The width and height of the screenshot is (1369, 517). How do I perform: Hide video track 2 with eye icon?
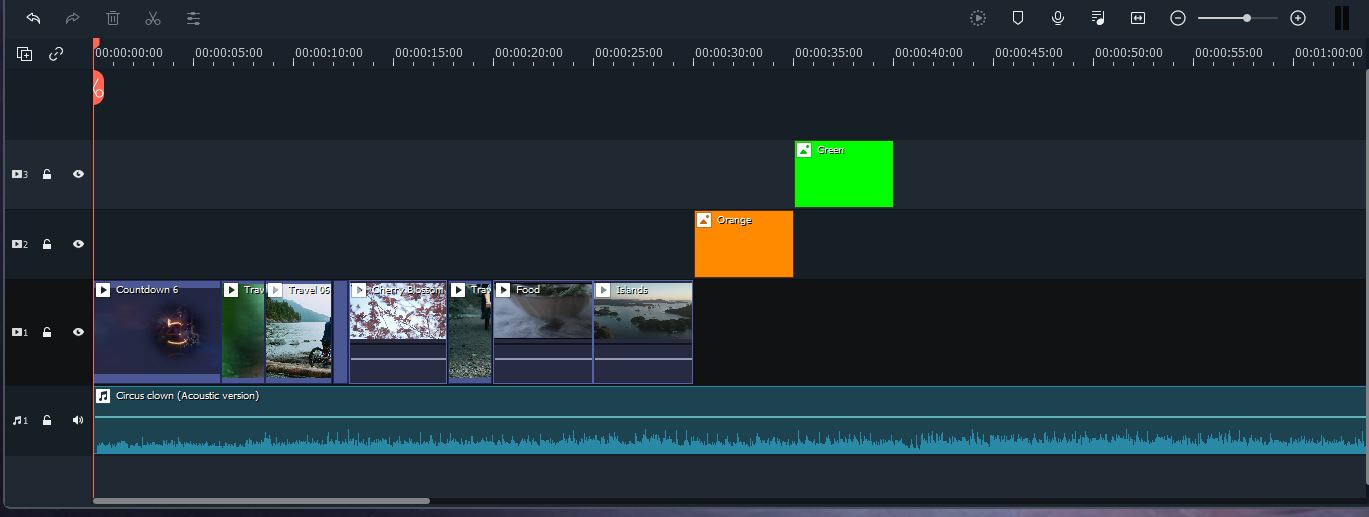[x=78, y=244]
